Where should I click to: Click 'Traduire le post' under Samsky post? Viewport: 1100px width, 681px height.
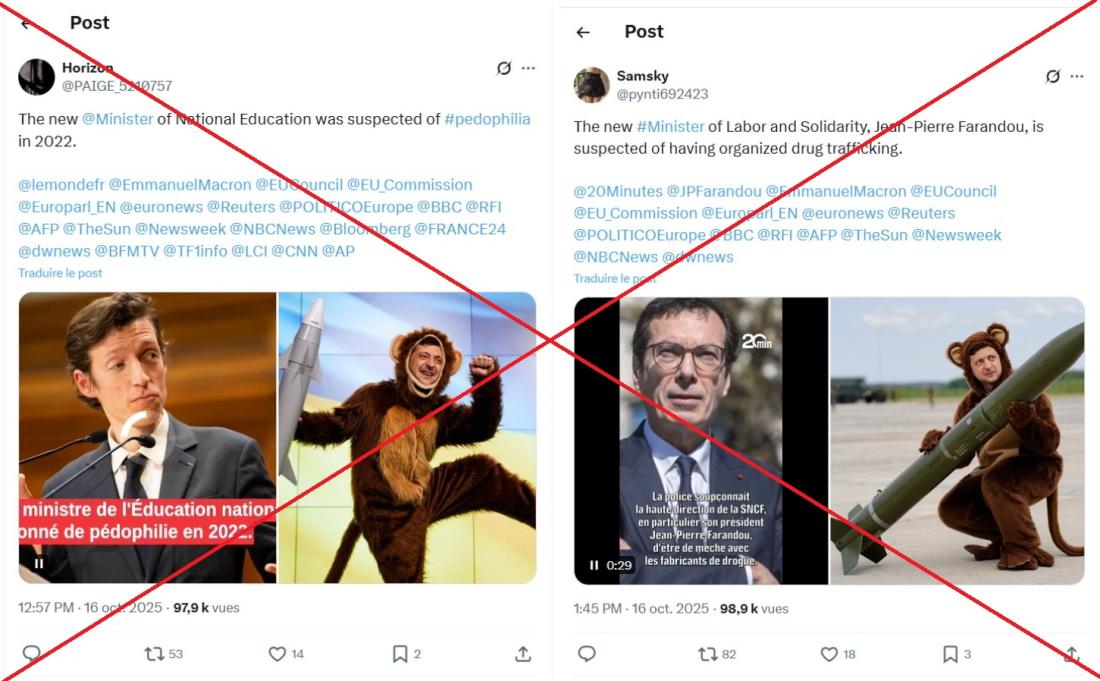[616, 279]
